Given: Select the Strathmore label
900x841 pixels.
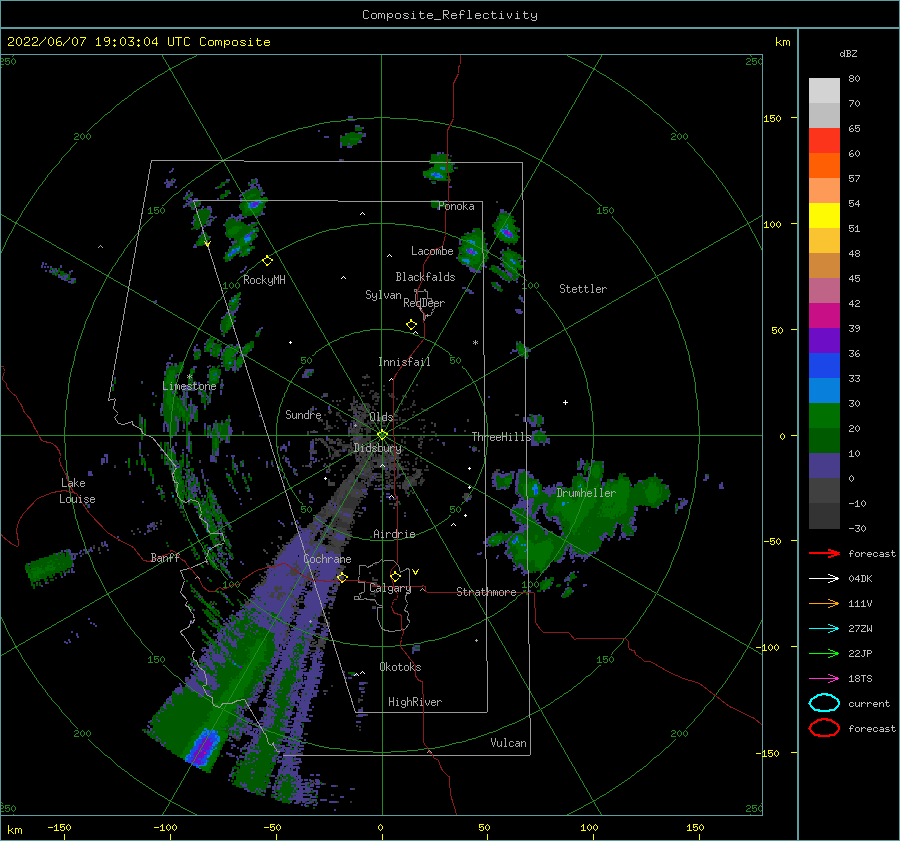Looking at the screenshot, I should tap(486, 592).
